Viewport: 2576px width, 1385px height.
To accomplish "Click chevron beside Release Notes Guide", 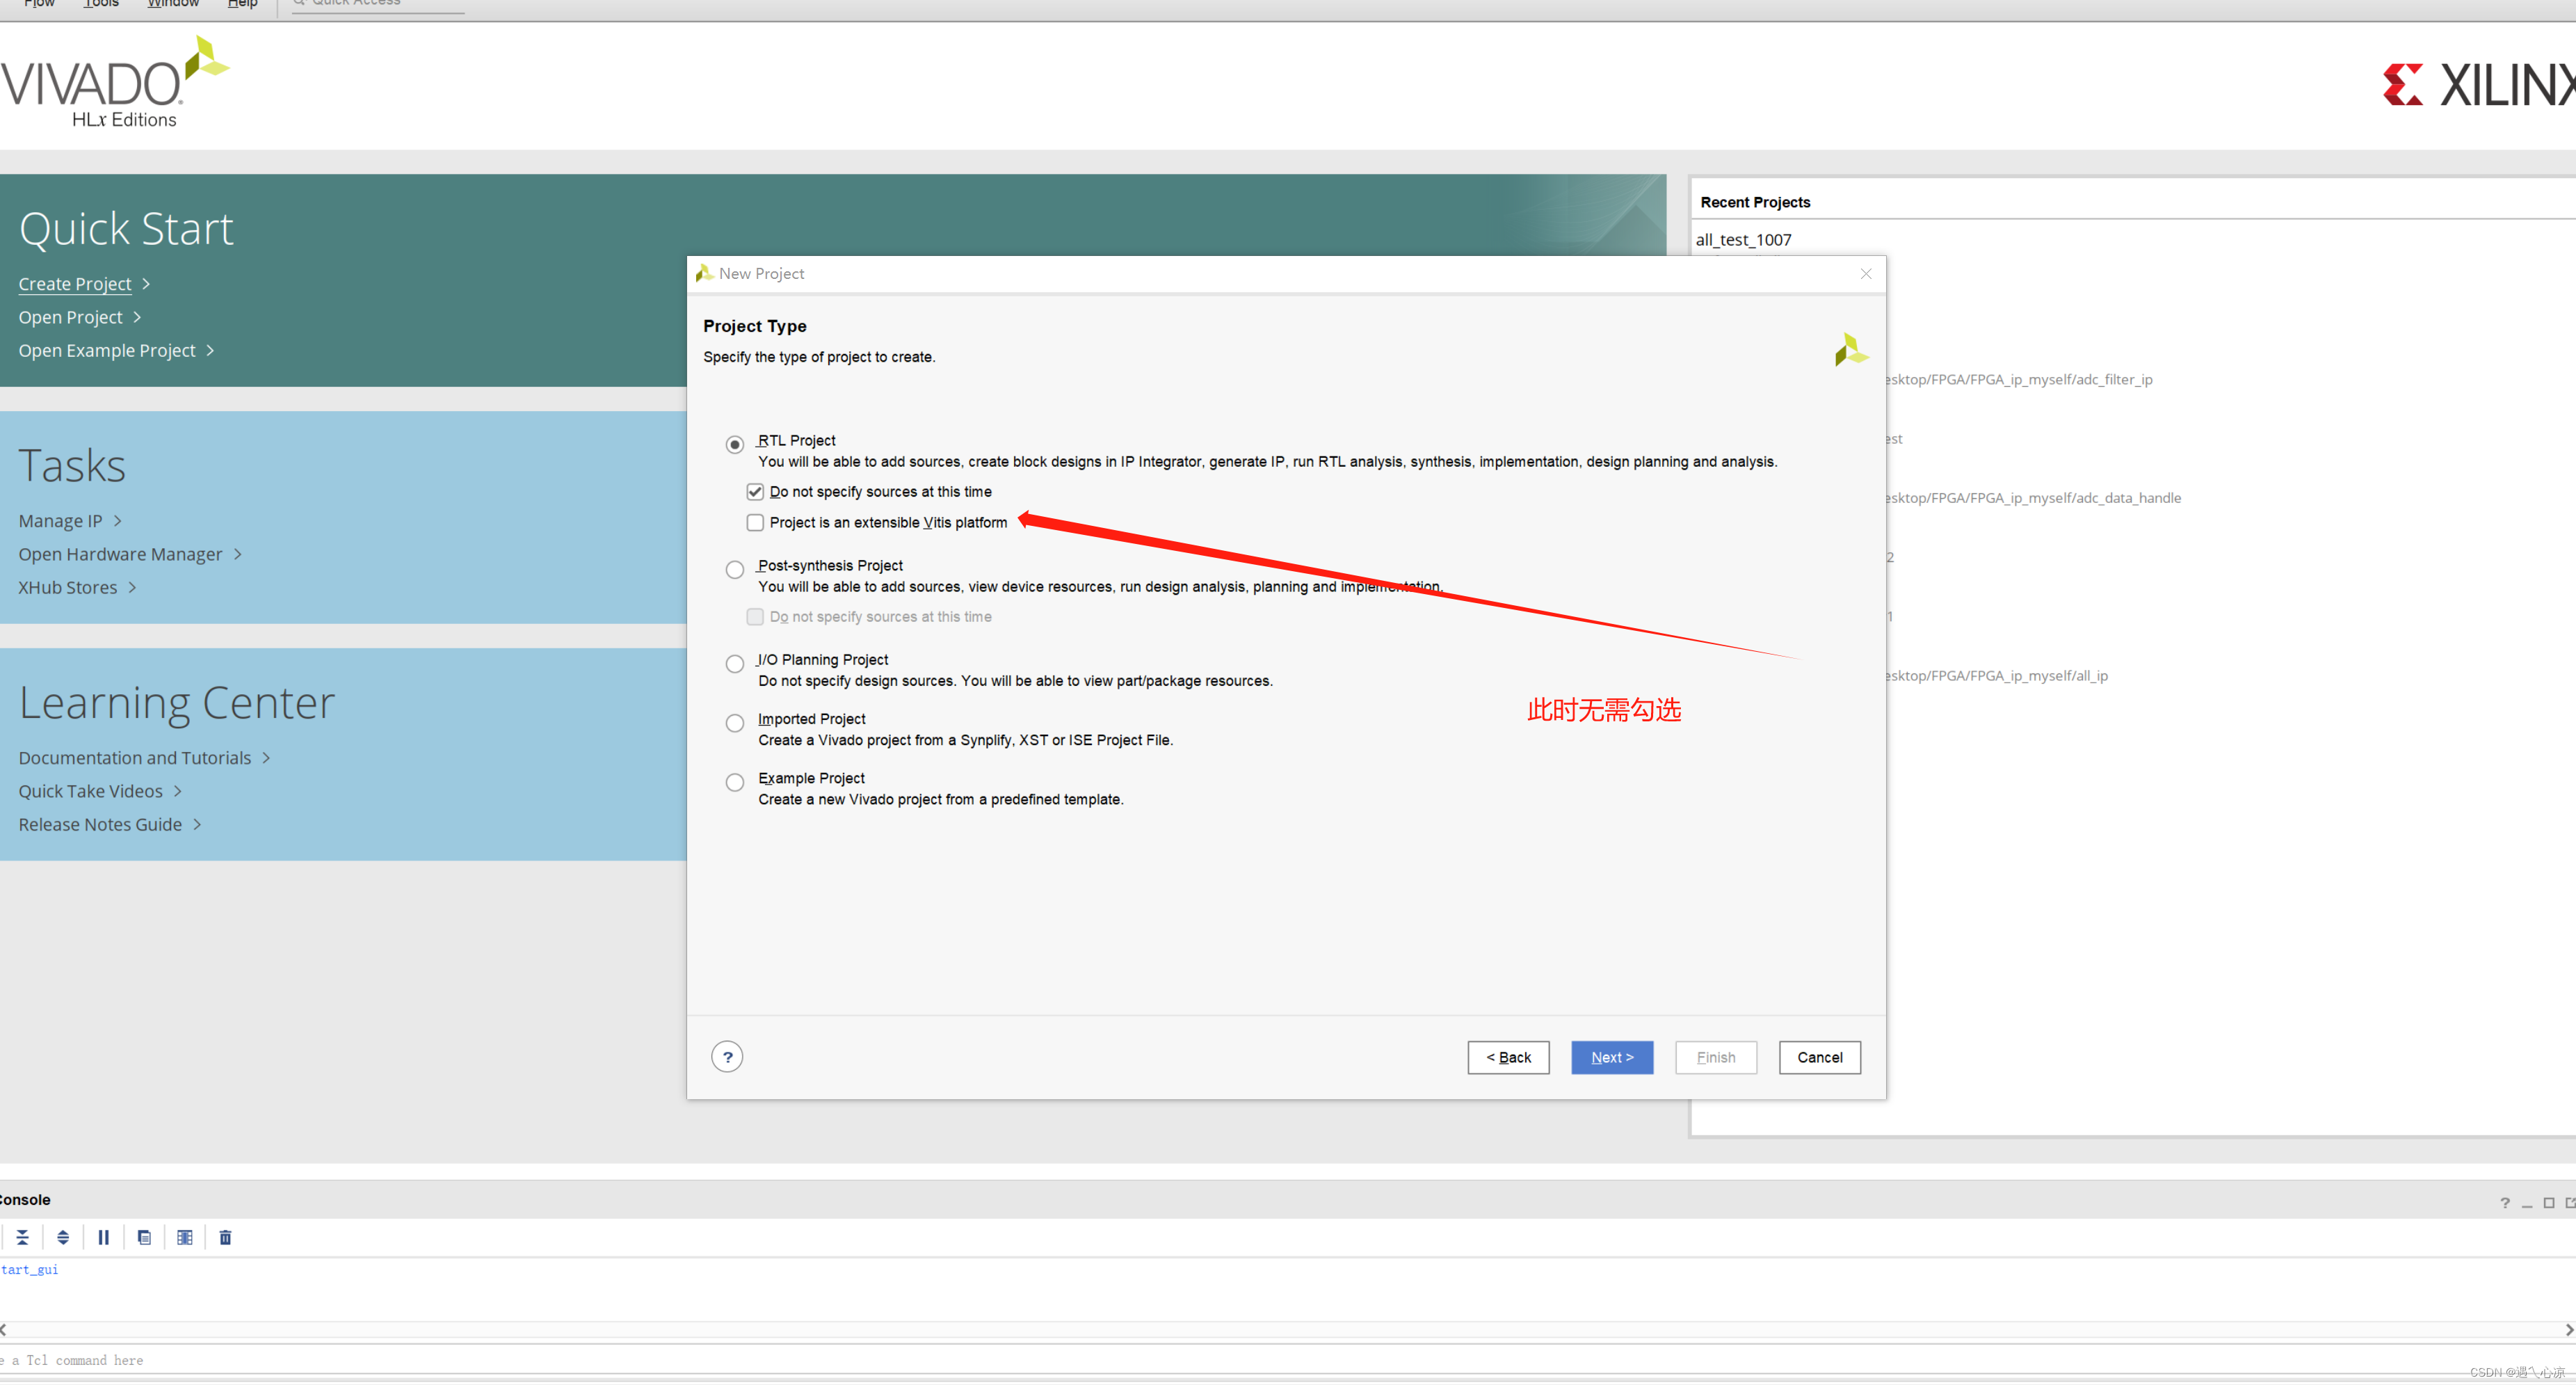I will tap(197, 825).
